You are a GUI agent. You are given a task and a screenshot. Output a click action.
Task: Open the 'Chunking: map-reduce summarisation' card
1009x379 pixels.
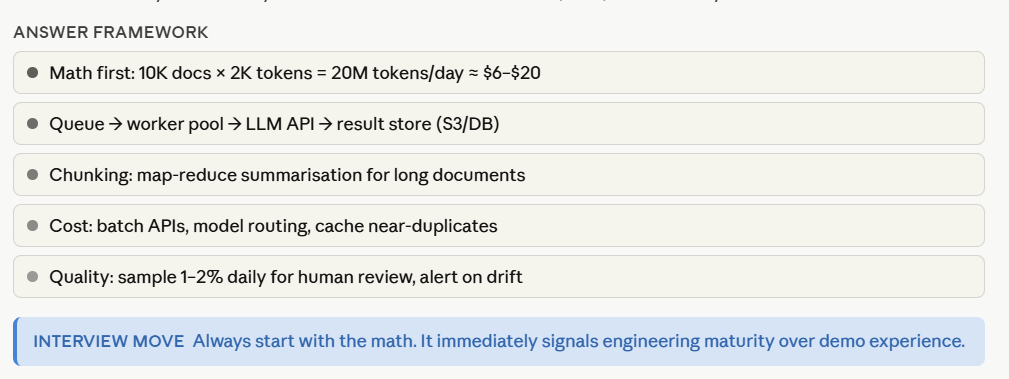tap(499, 174)
